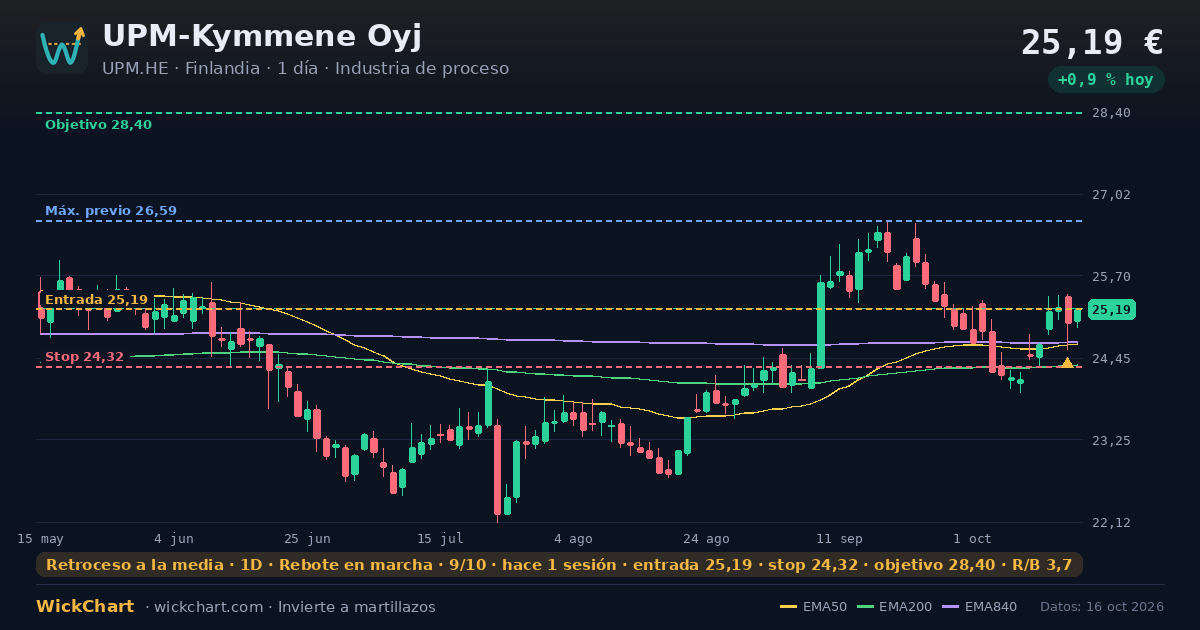
Task: Click the +0,9 % hoy badge
Action: [1106, 80]
